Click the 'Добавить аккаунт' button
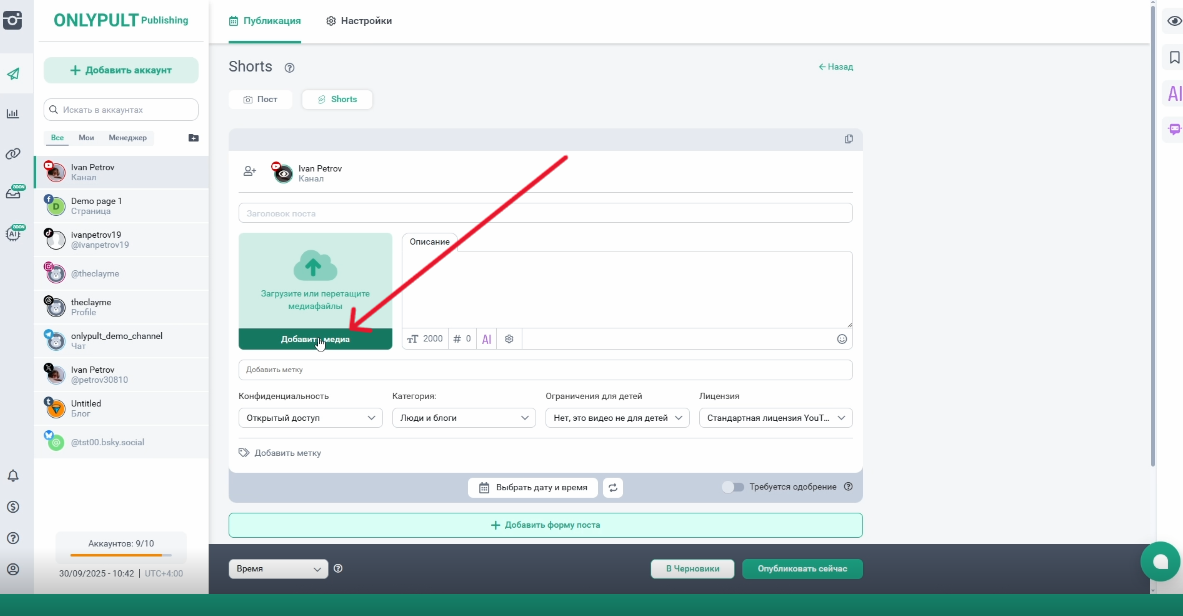The height and width of the screenshot is (616, 1183). click(121, 70)
